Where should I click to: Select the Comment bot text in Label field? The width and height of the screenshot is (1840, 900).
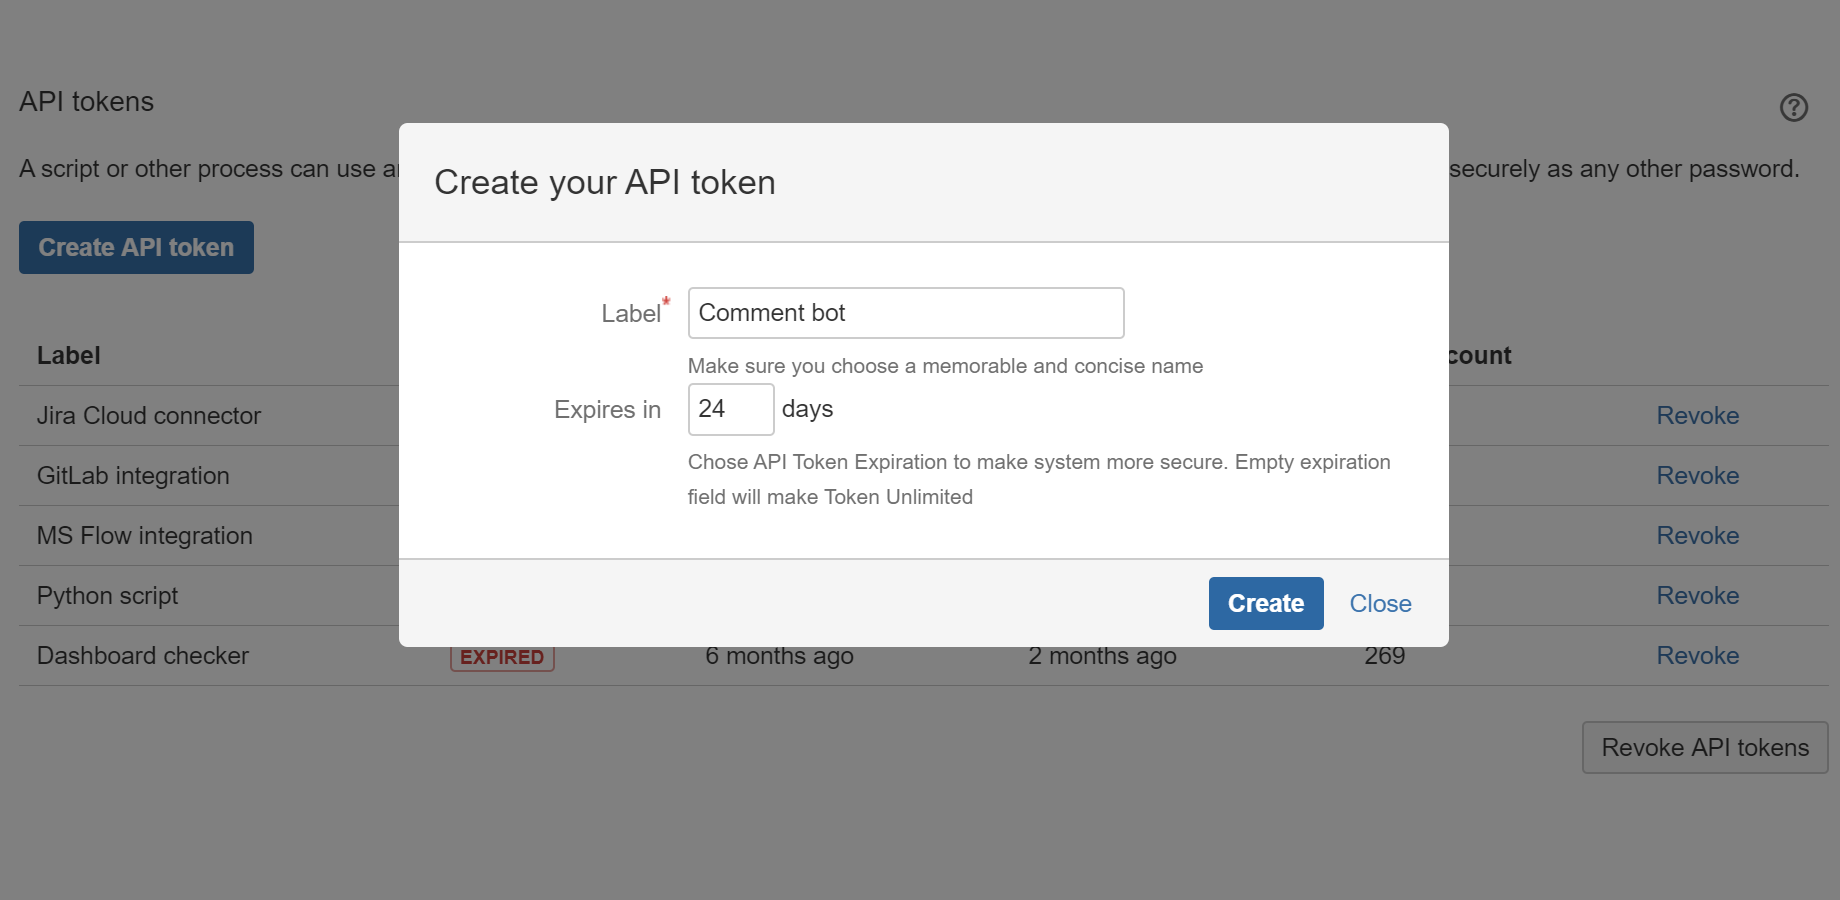pyautogui.click(x=771, y=312)
